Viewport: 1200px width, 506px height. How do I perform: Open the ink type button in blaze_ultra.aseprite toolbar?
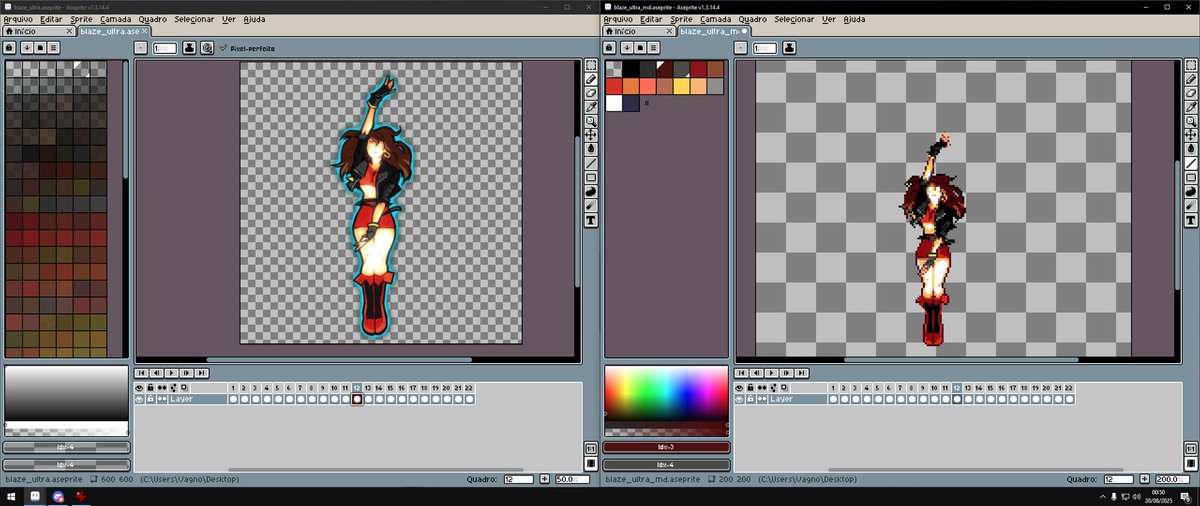point(189,47)
